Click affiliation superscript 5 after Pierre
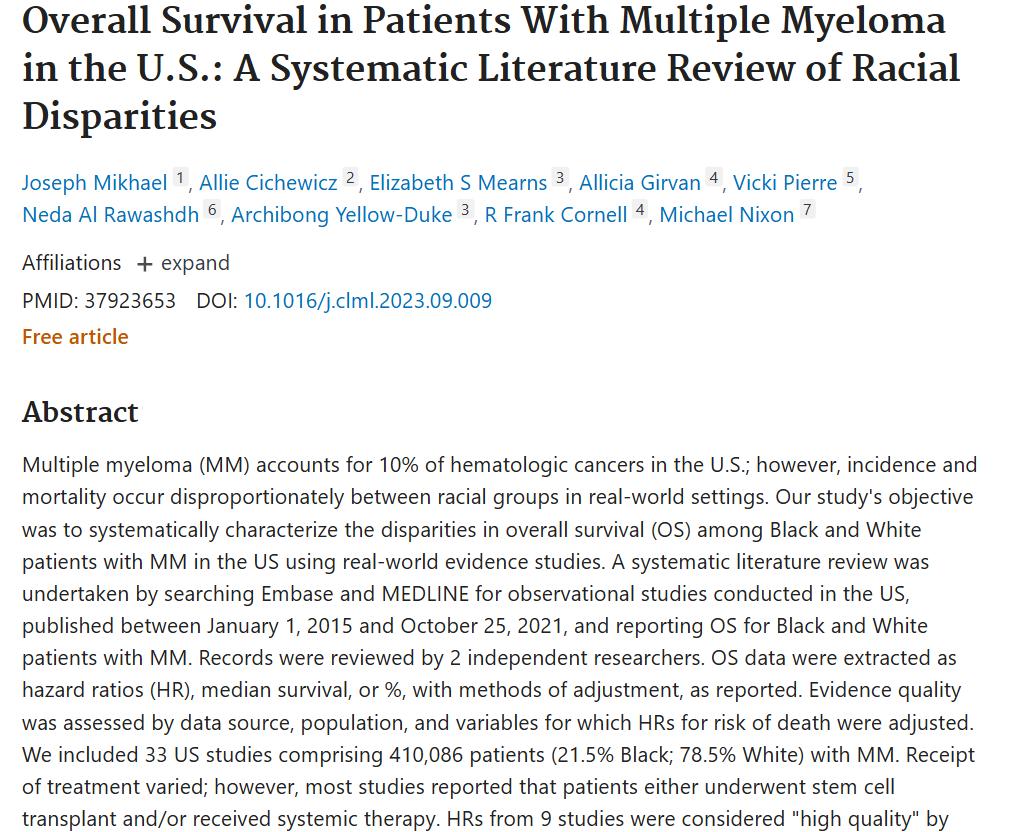Image resolution: width=1031 pixels, height=832 pixels. click(850, 178)
